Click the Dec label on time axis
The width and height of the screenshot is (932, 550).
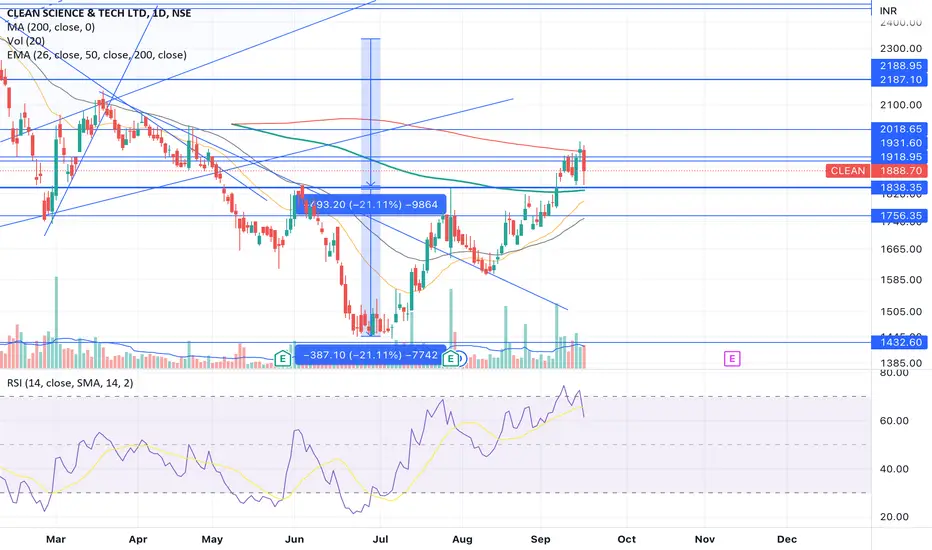point(786,539)
